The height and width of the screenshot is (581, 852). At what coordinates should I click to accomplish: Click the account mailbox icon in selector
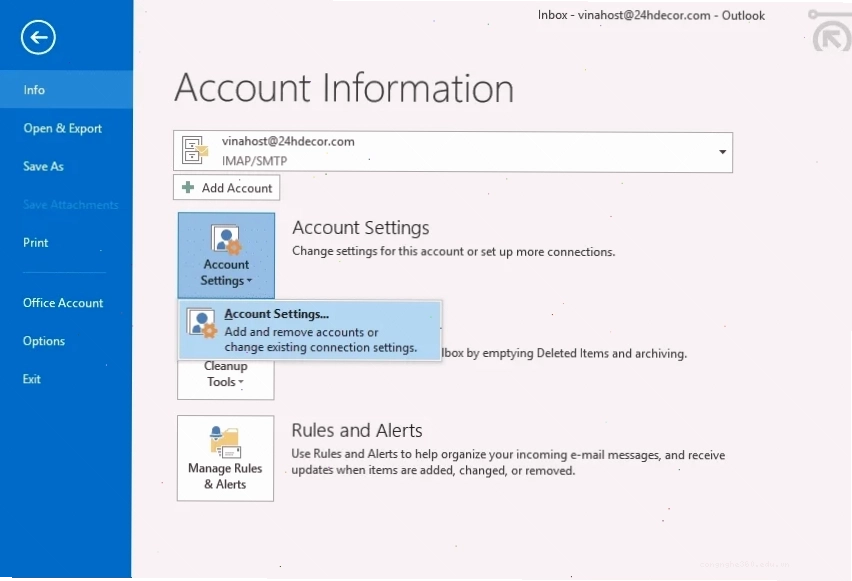click(195, 151)
